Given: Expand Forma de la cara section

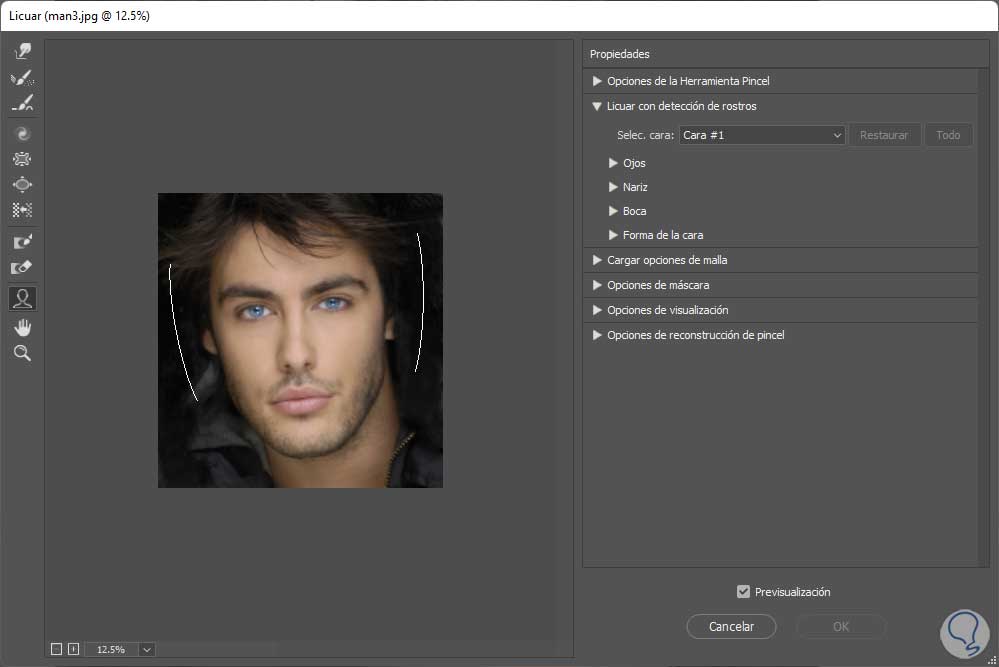Looking at the screenshot, I should point(613,235).
